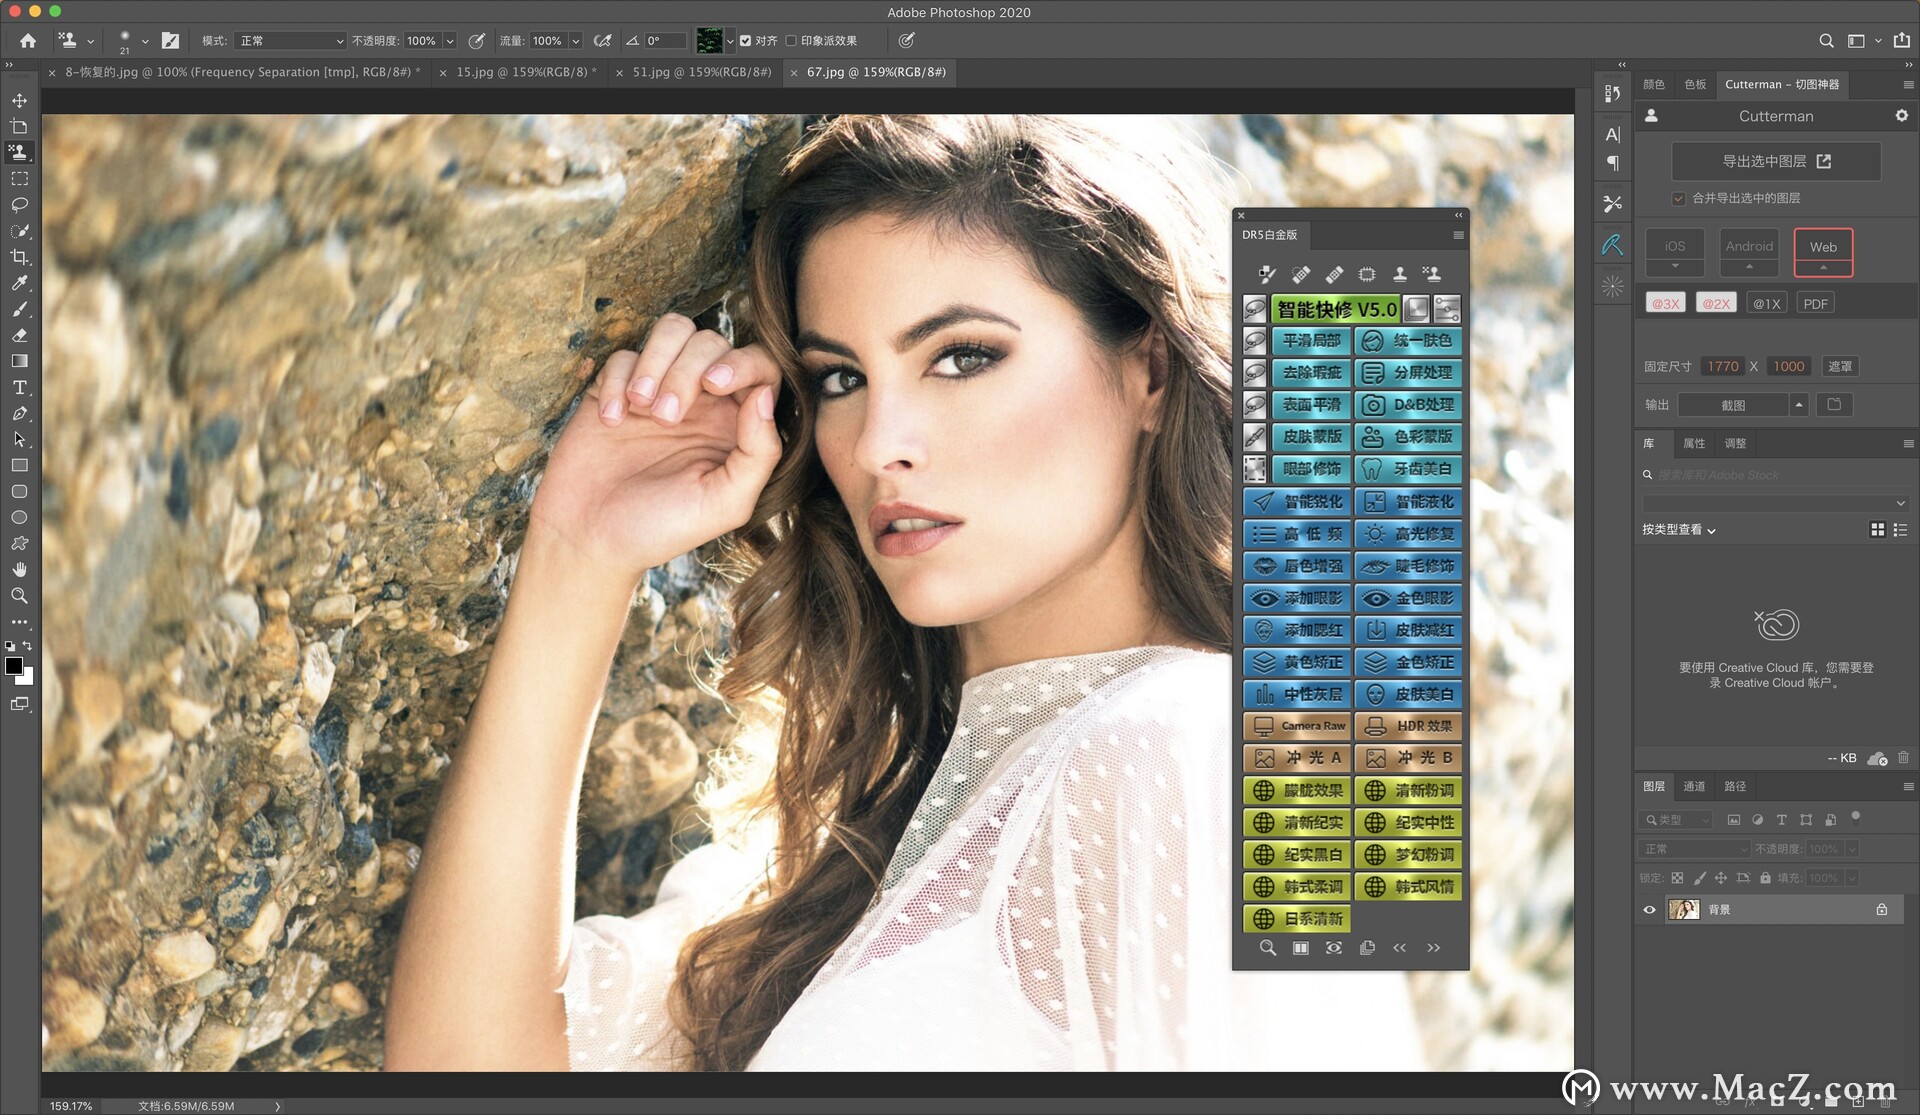Image resolution: width=1920 pixels, height=1115 pixels.
Task: Open Cutterman settings gear
Action: (1901, 116)
